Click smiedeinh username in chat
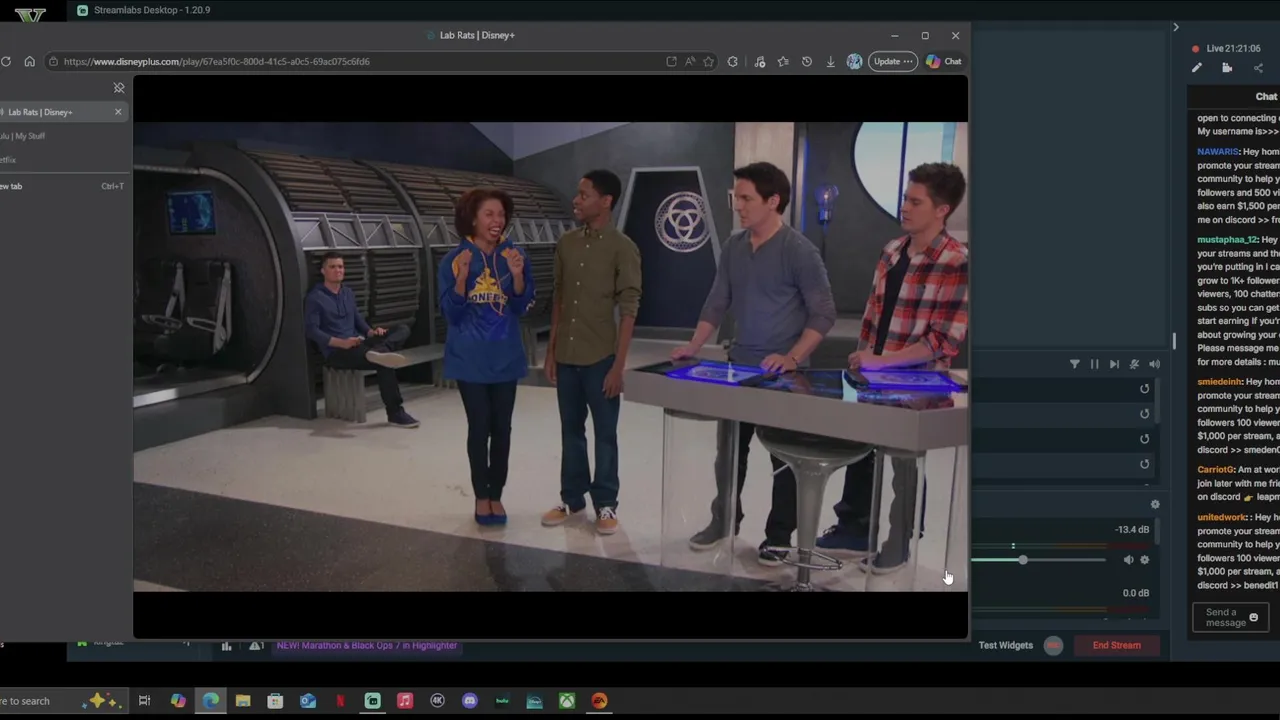Viewport: 1280px width, 720px height. [x=1219, y=382]
